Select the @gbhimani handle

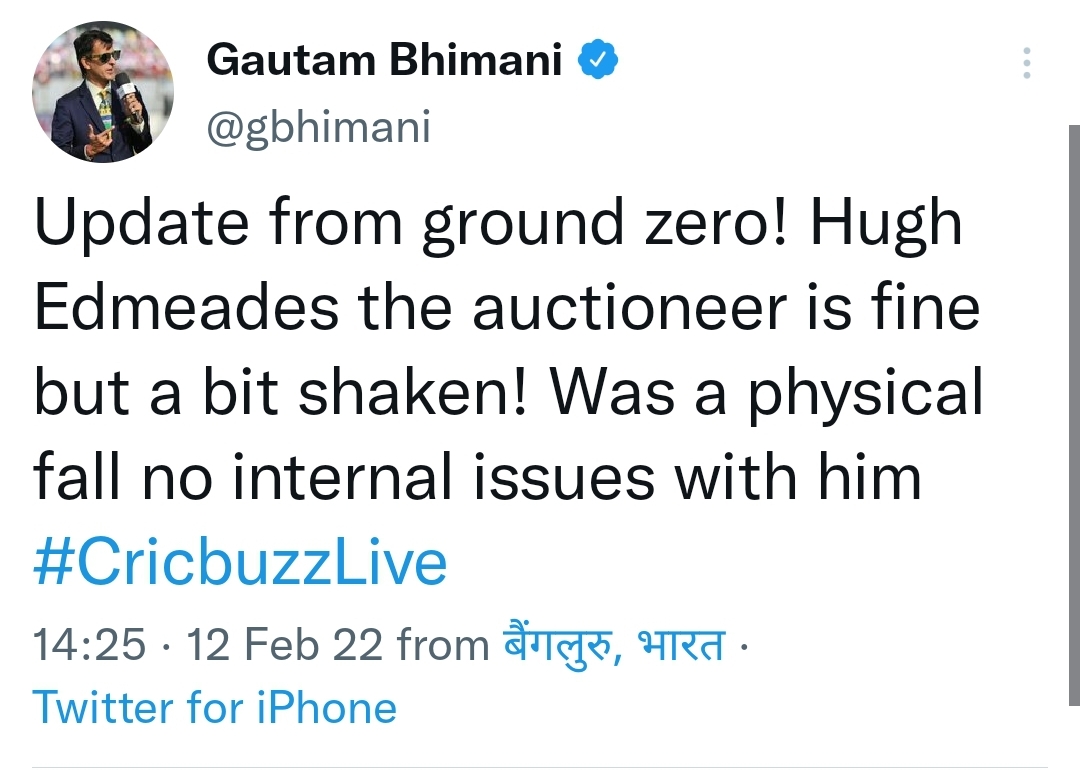318,127
